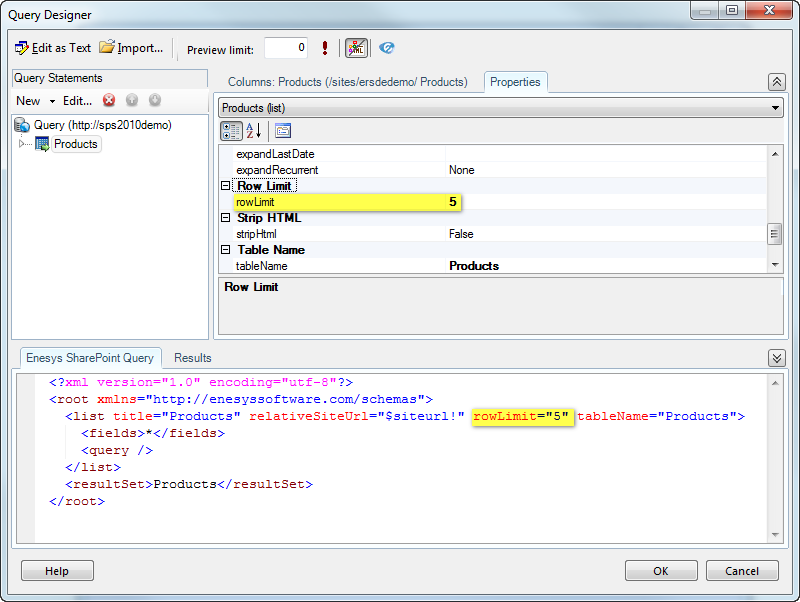Toggle the XML view toolbar icon

[356, 48]
